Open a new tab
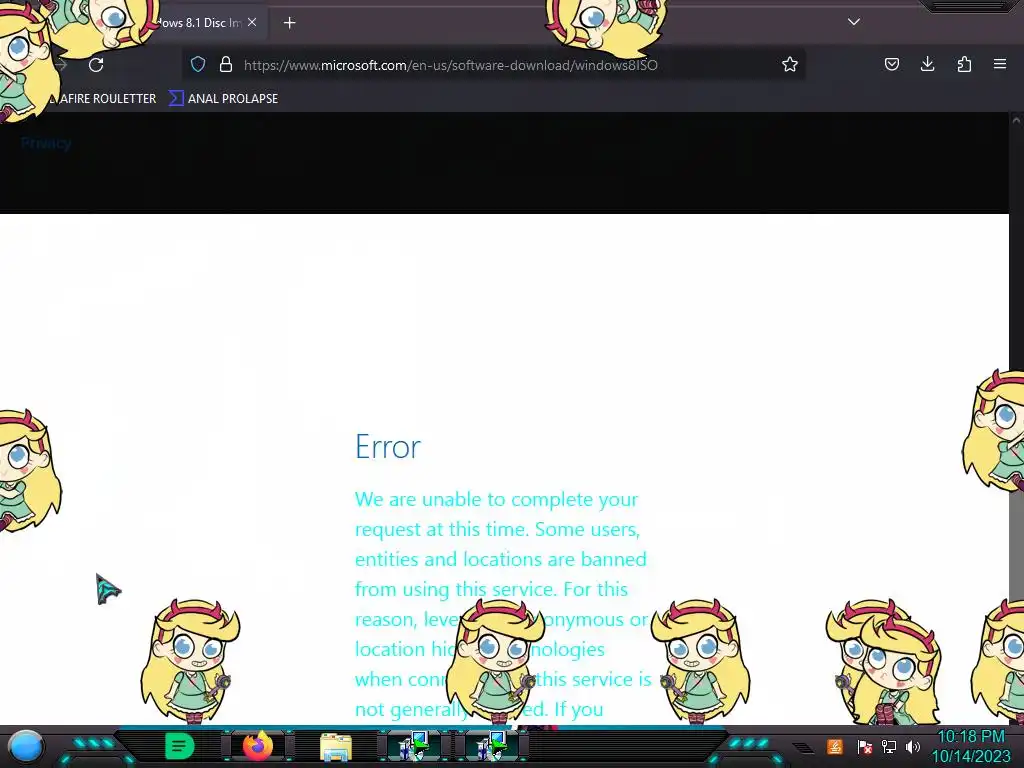The width and height of the screenshot is (1024, 768). pos(289,23)
